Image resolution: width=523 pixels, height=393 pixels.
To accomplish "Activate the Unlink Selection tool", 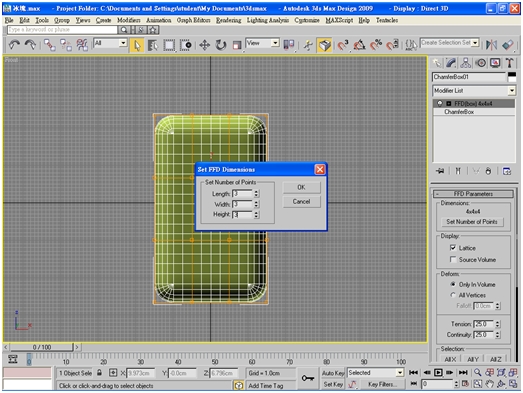I will coord(66,45).
